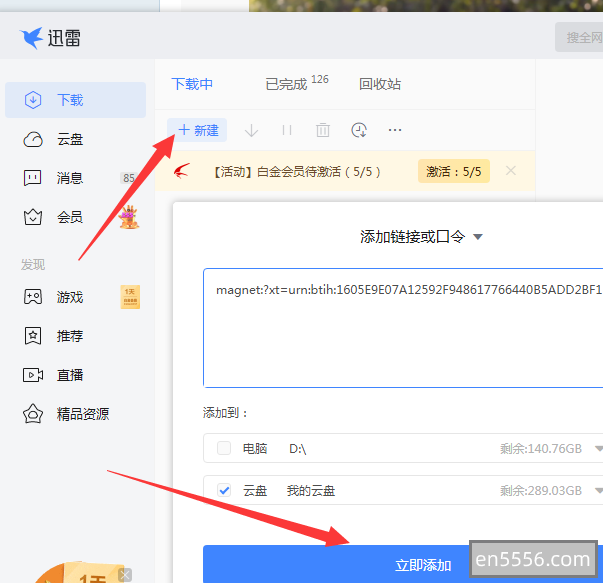Switch to the 已完成 tab
The image size is (603, 583).
click(287, 84)
